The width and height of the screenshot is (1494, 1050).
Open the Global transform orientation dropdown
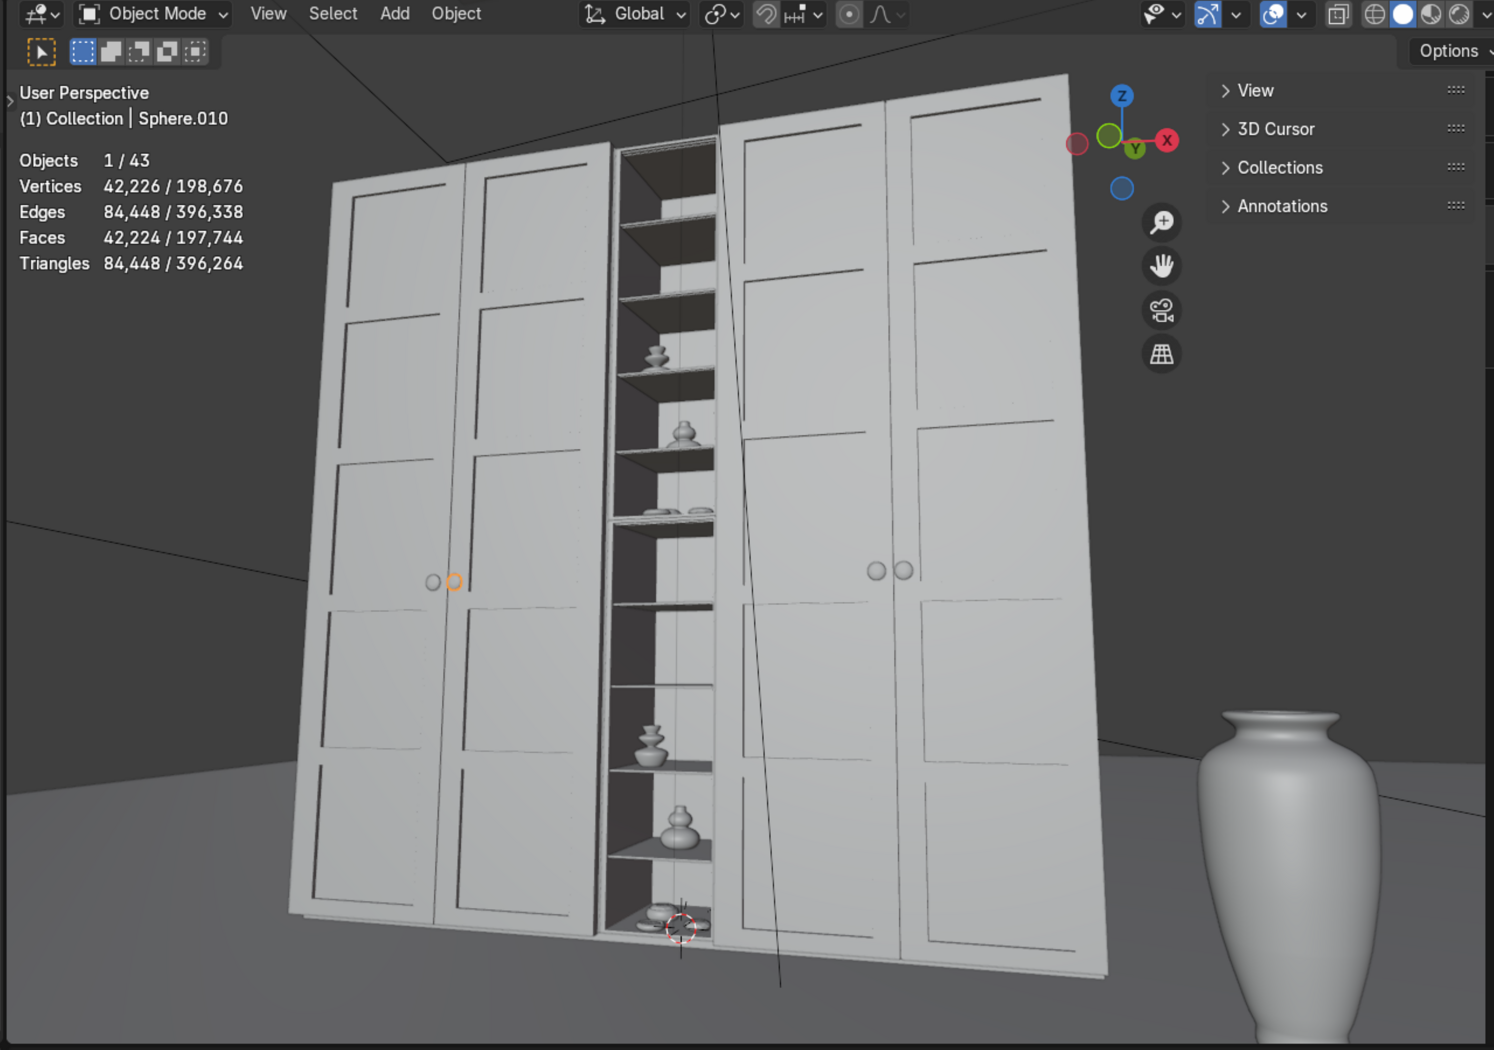point(636,14)
